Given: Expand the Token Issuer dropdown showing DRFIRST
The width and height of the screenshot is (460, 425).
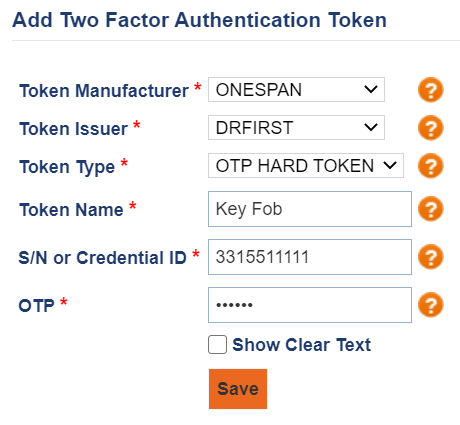Looking at the screenshot, I should (296, 128).
